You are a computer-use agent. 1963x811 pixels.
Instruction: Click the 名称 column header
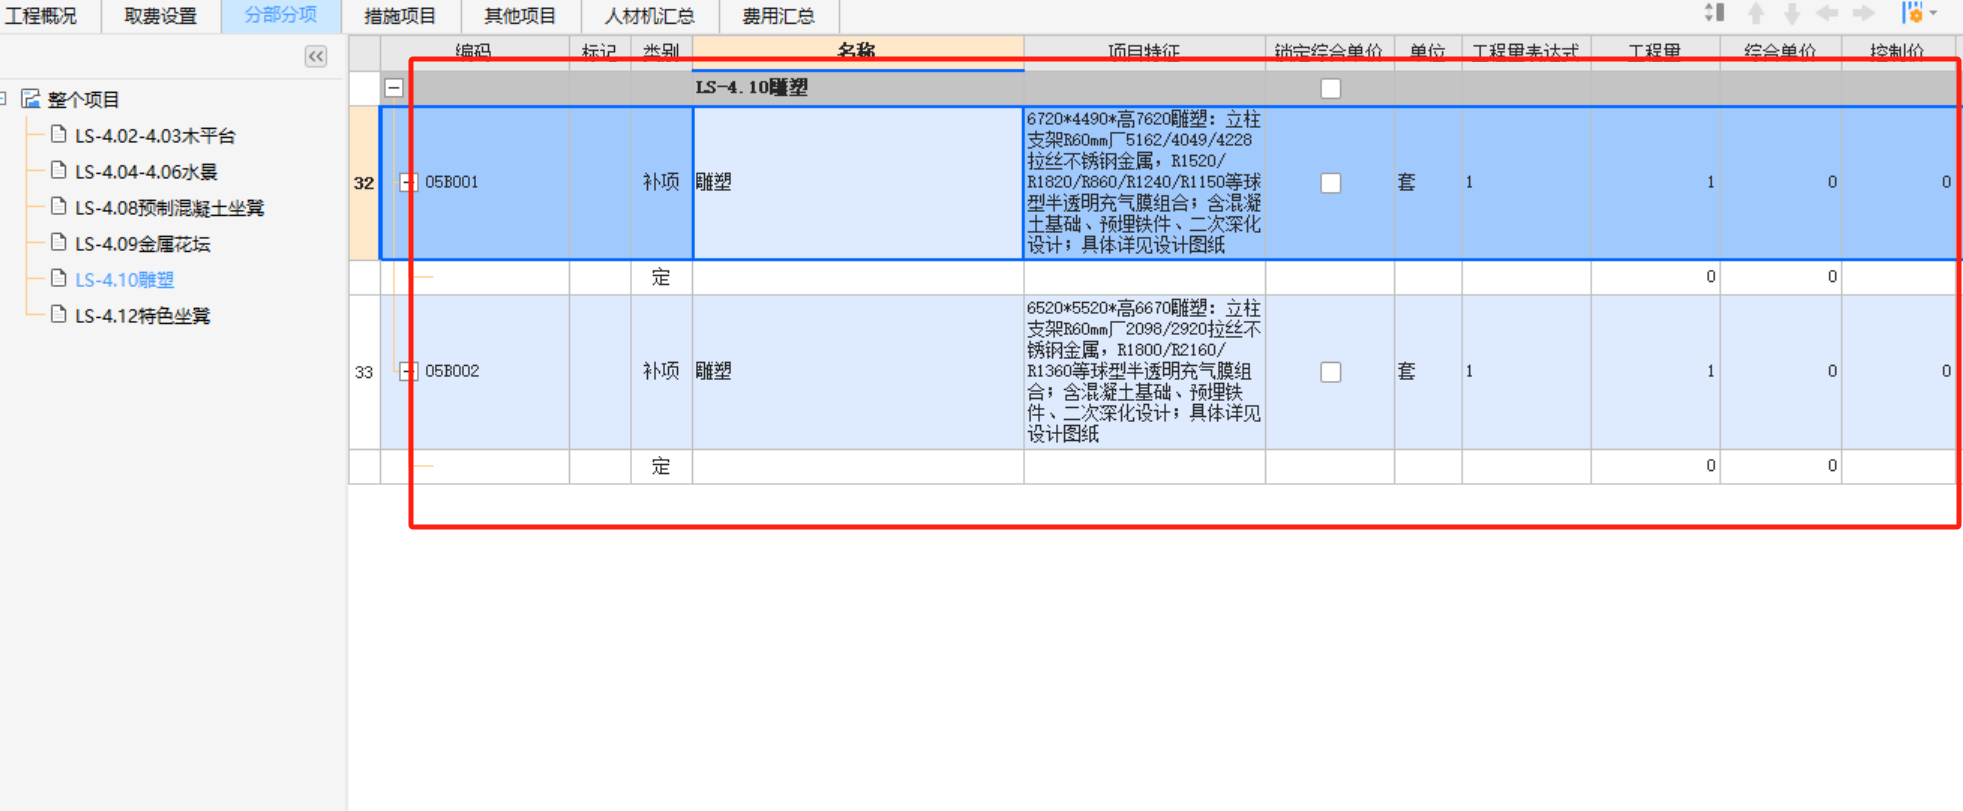(857, 52)
